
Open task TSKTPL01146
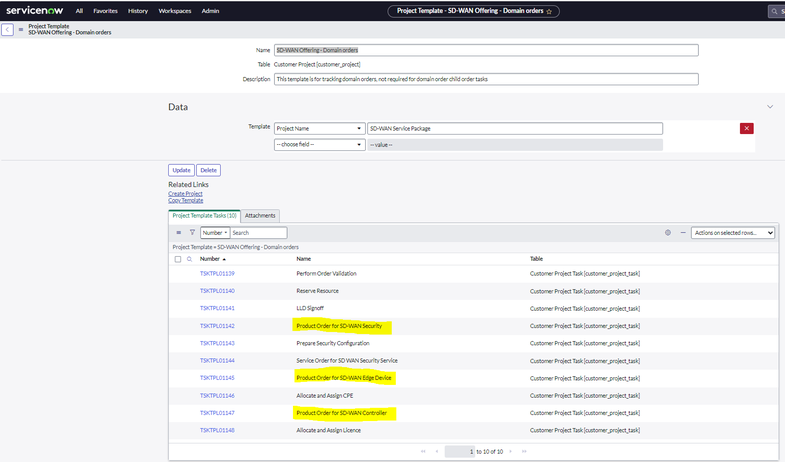tap(217, 395)
